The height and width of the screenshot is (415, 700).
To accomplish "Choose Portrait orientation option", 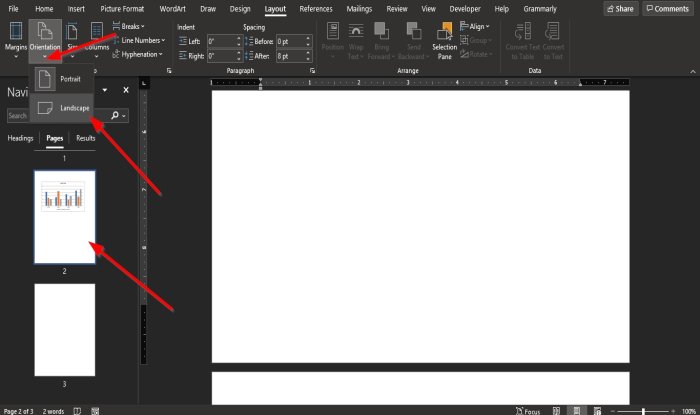I will click(62, 79).
